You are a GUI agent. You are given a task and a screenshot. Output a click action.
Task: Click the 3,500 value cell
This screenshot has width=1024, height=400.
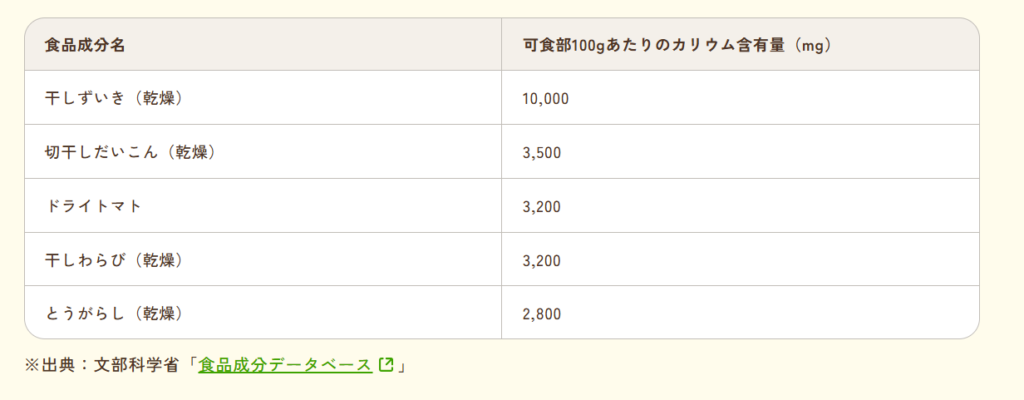tap(541, 152)
